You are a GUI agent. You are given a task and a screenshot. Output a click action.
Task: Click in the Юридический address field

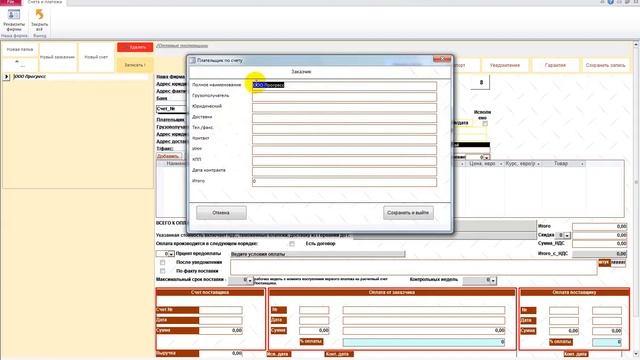coord(344,107)
